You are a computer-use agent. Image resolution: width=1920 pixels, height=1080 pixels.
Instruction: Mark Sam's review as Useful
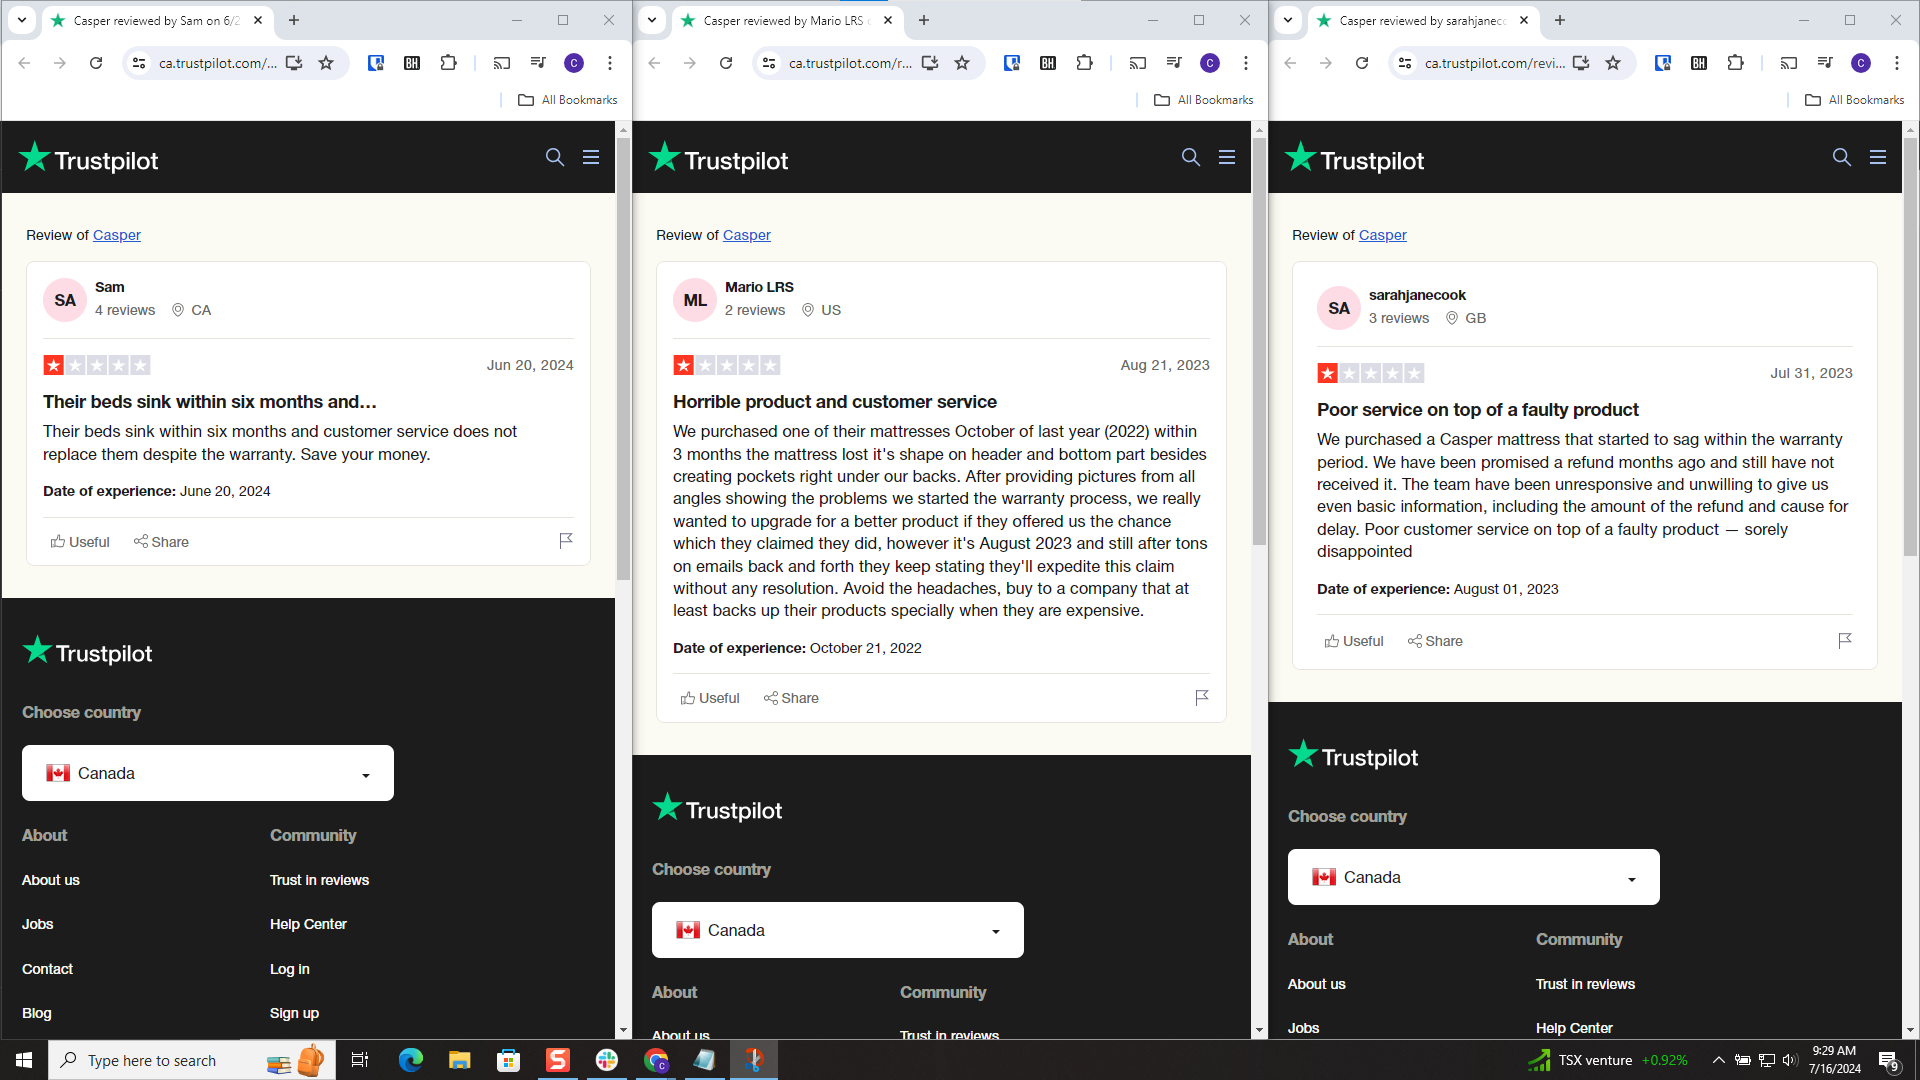tap(80, 542)
